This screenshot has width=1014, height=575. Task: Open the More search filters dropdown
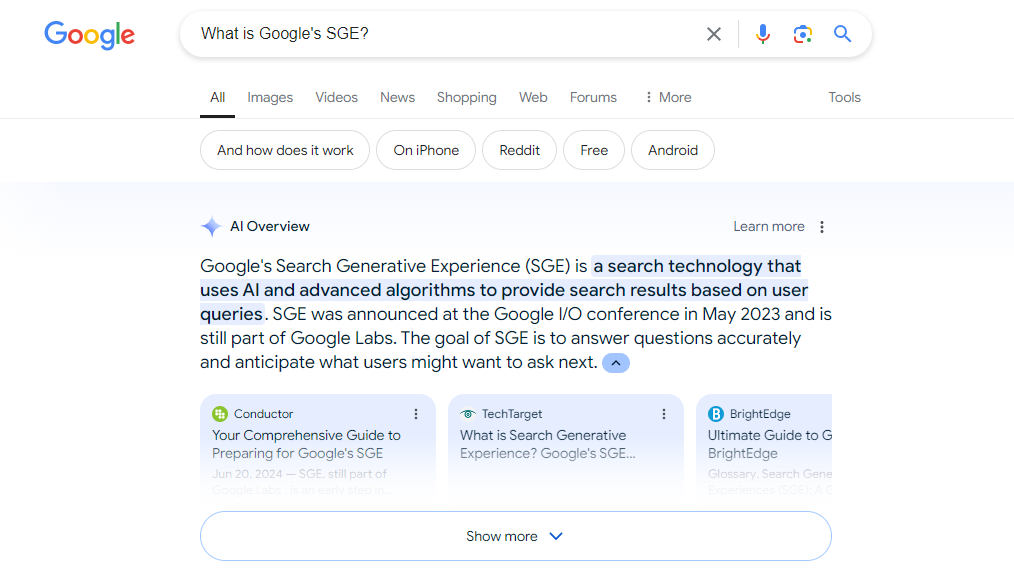tap(667, 97)
